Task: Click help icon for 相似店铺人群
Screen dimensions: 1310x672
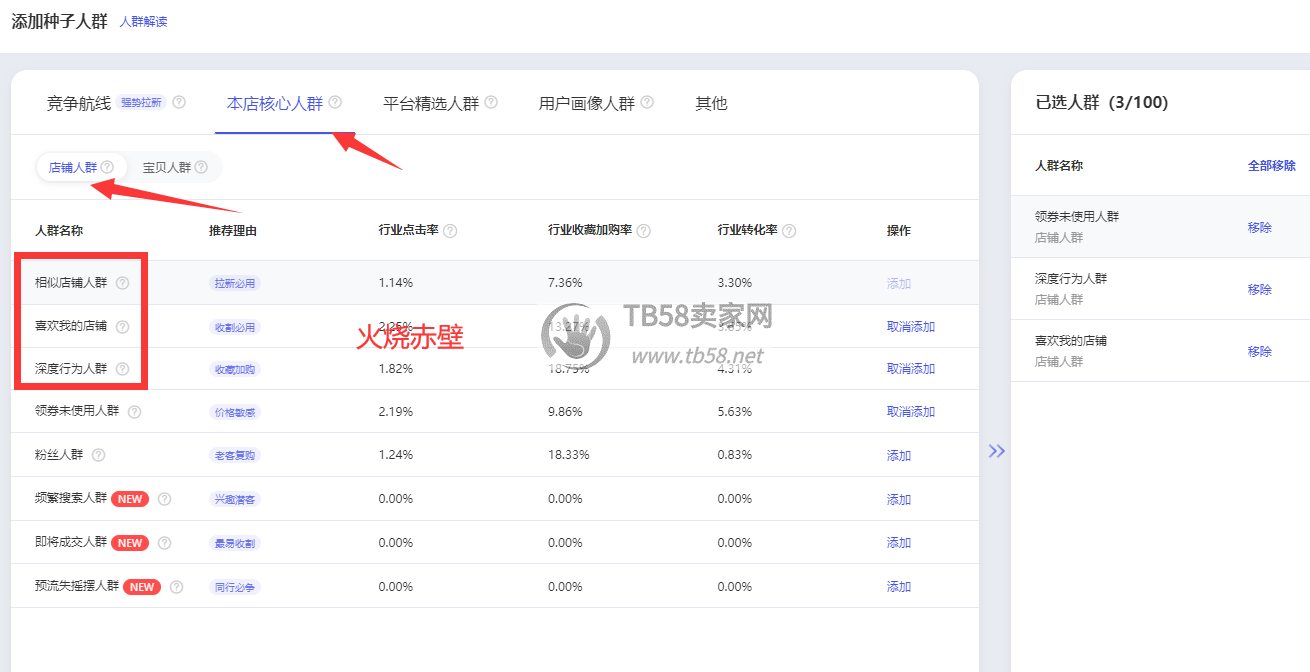Action: tap(123, 283)
